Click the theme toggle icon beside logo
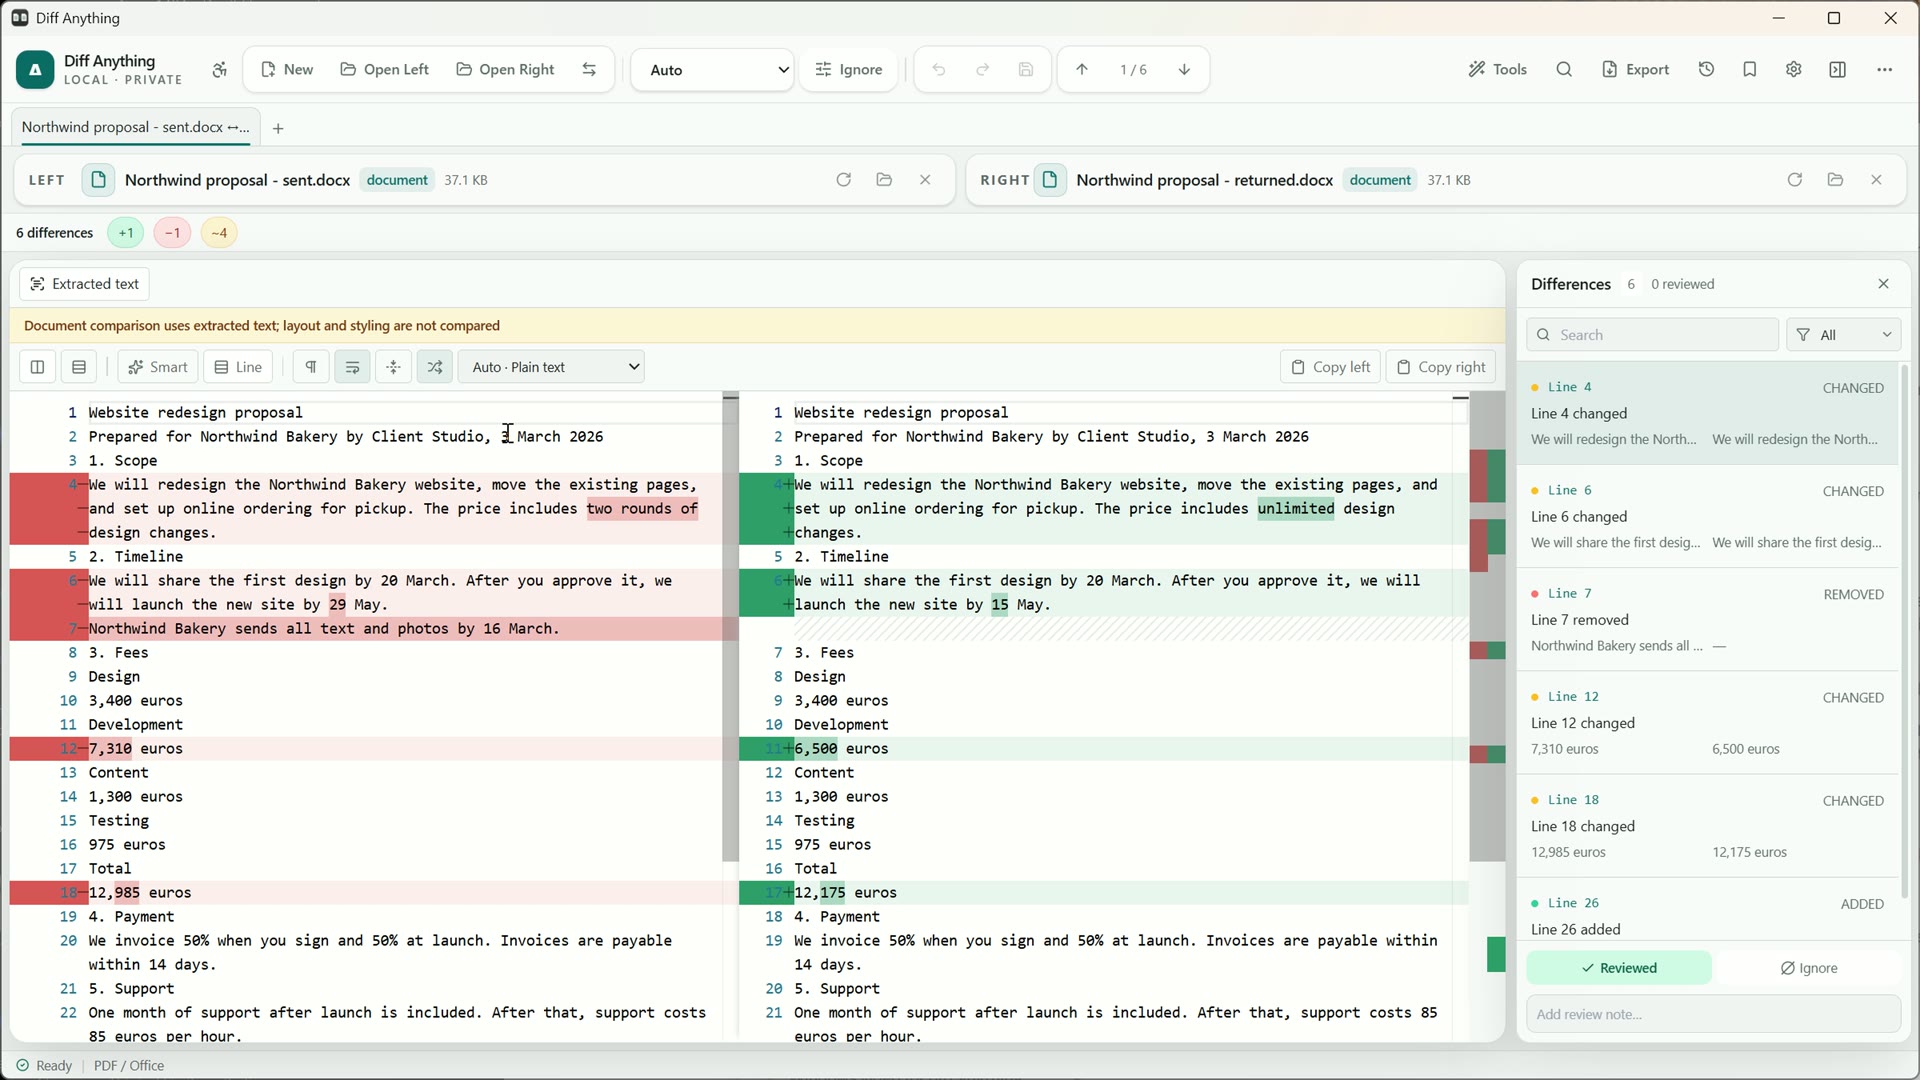This screenshot has width=1920, height=1080. pyautogui.click(x=220, y=70)
